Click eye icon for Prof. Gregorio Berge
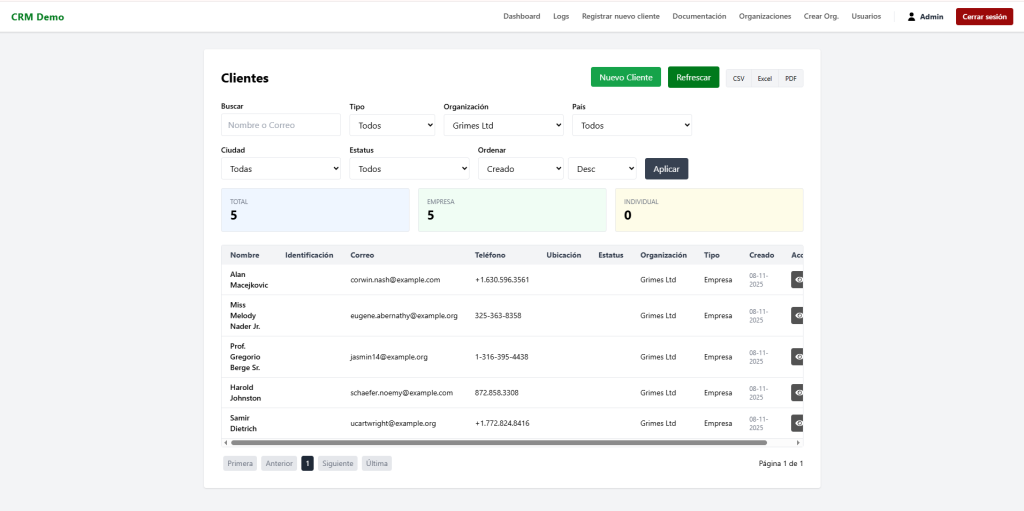 click(x=798, y=357)
